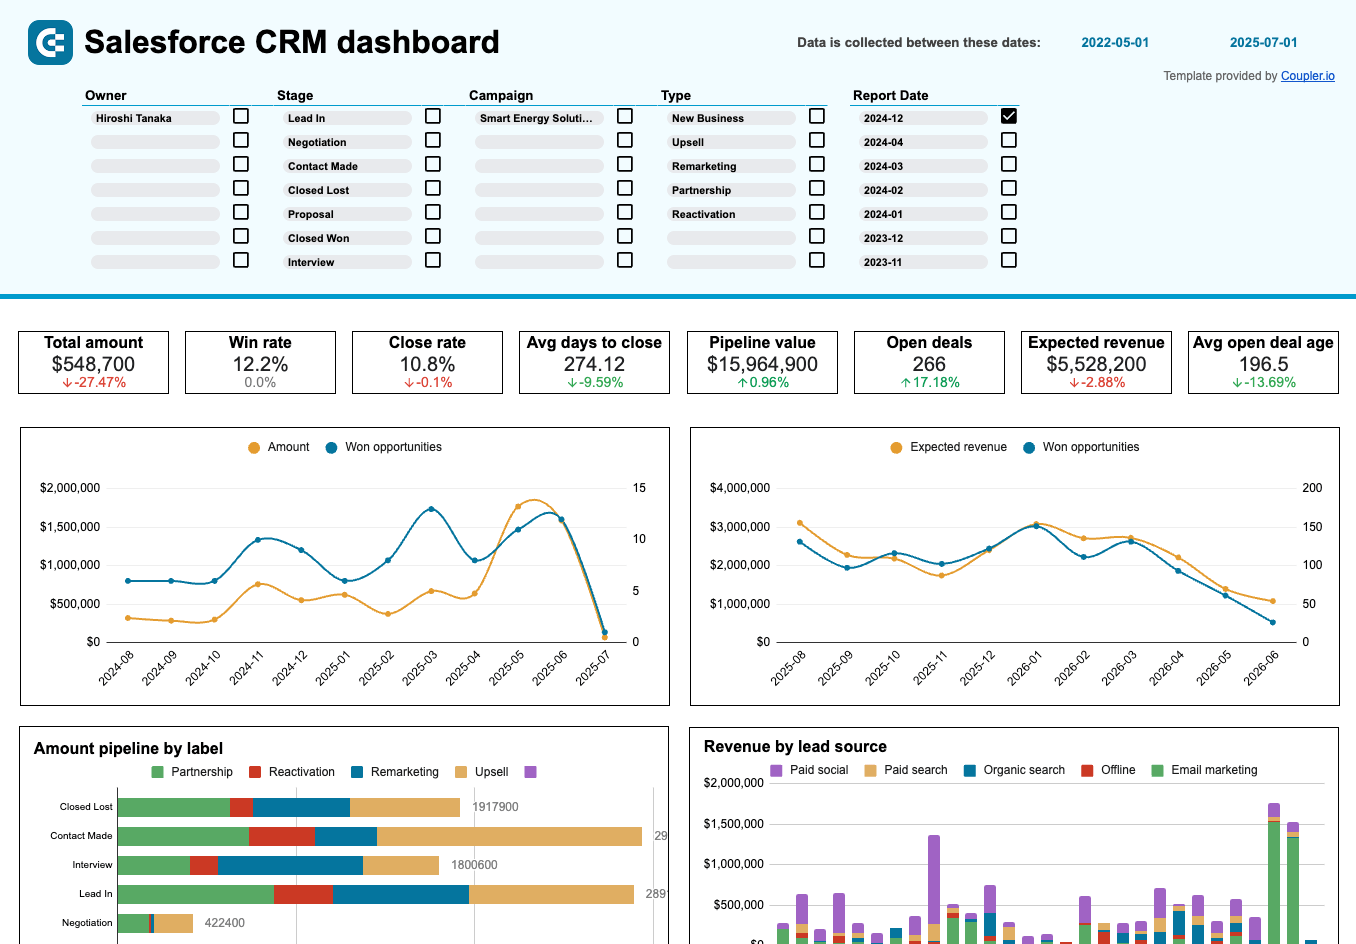Check the Contact Made stage checkbox

(x=433, y=164)
